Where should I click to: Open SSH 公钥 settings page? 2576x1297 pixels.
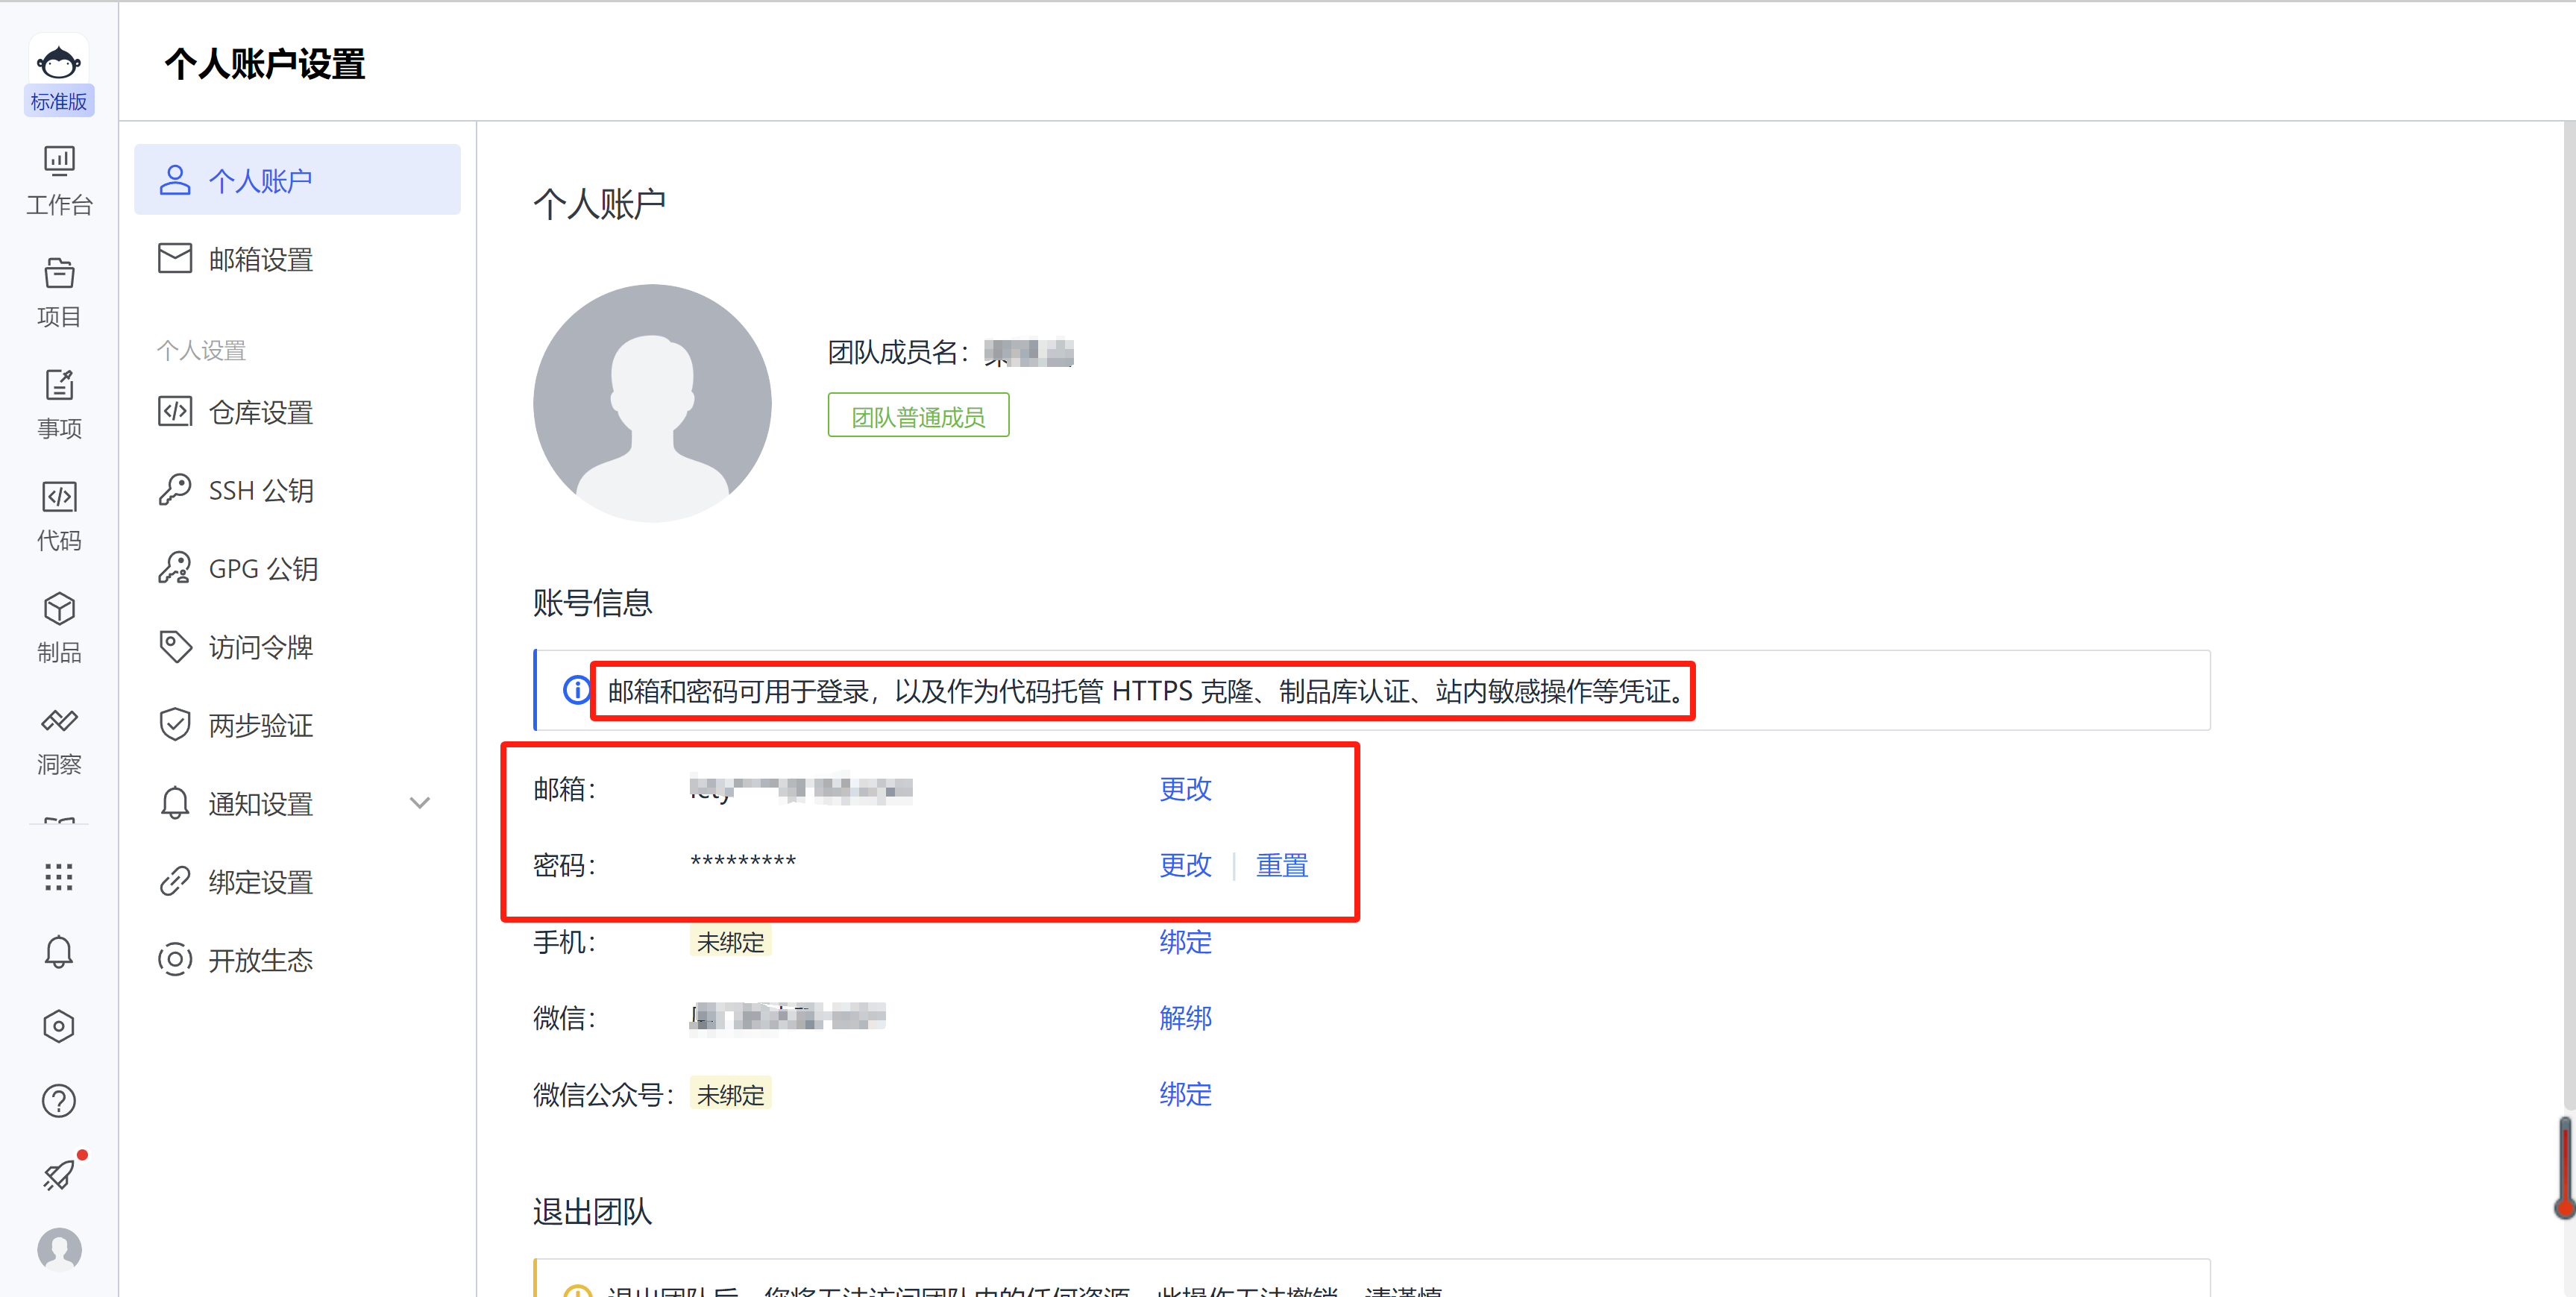tap(260, 490)
